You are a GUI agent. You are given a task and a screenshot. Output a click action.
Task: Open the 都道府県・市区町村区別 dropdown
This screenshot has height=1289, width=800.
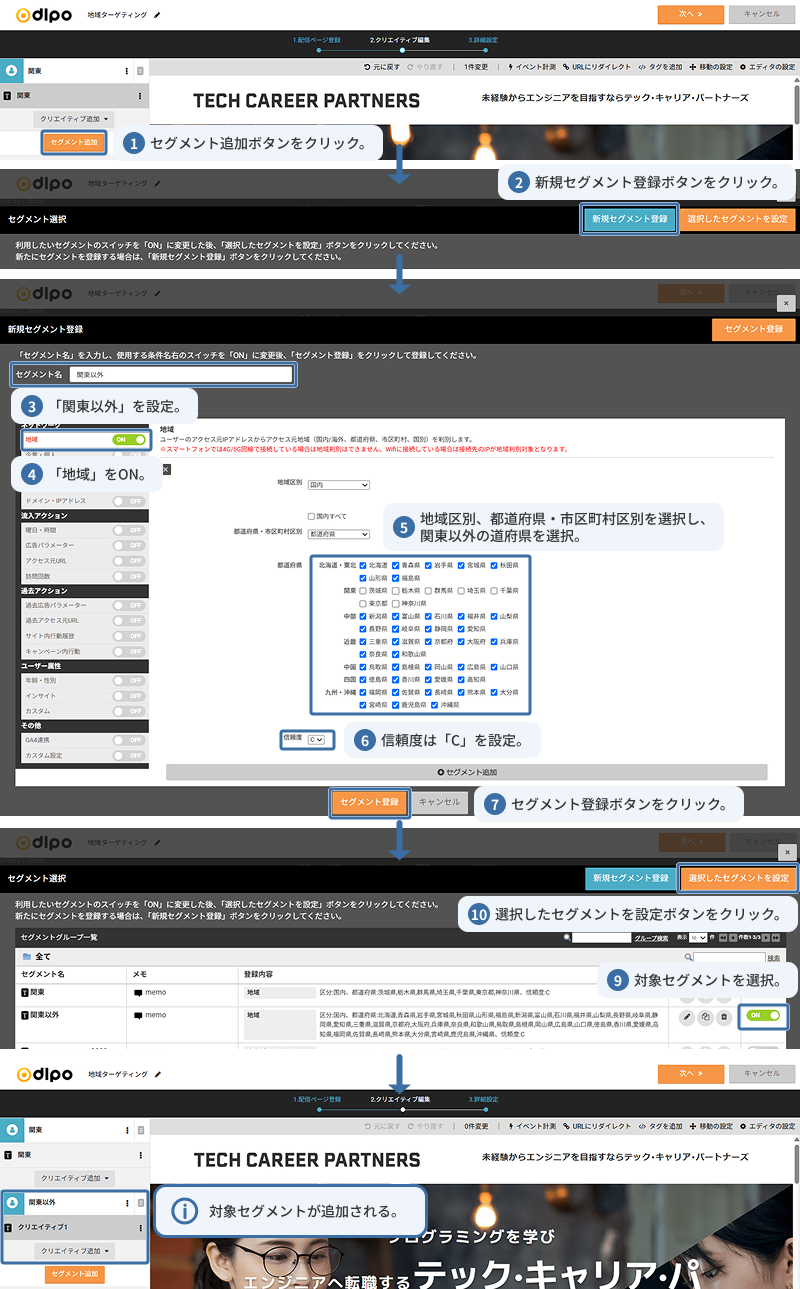338,535
